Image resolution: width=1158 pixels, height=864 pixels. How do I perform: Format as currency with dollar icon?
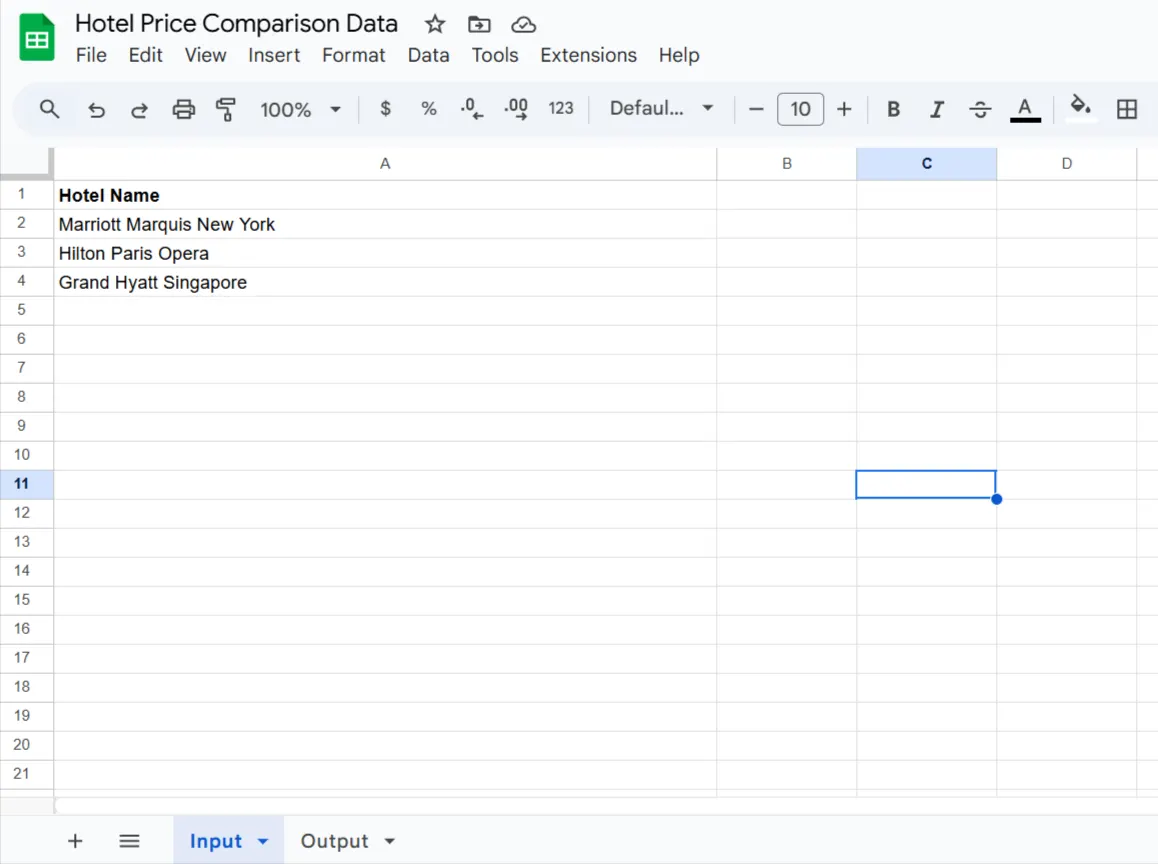[x=386, y=109]
